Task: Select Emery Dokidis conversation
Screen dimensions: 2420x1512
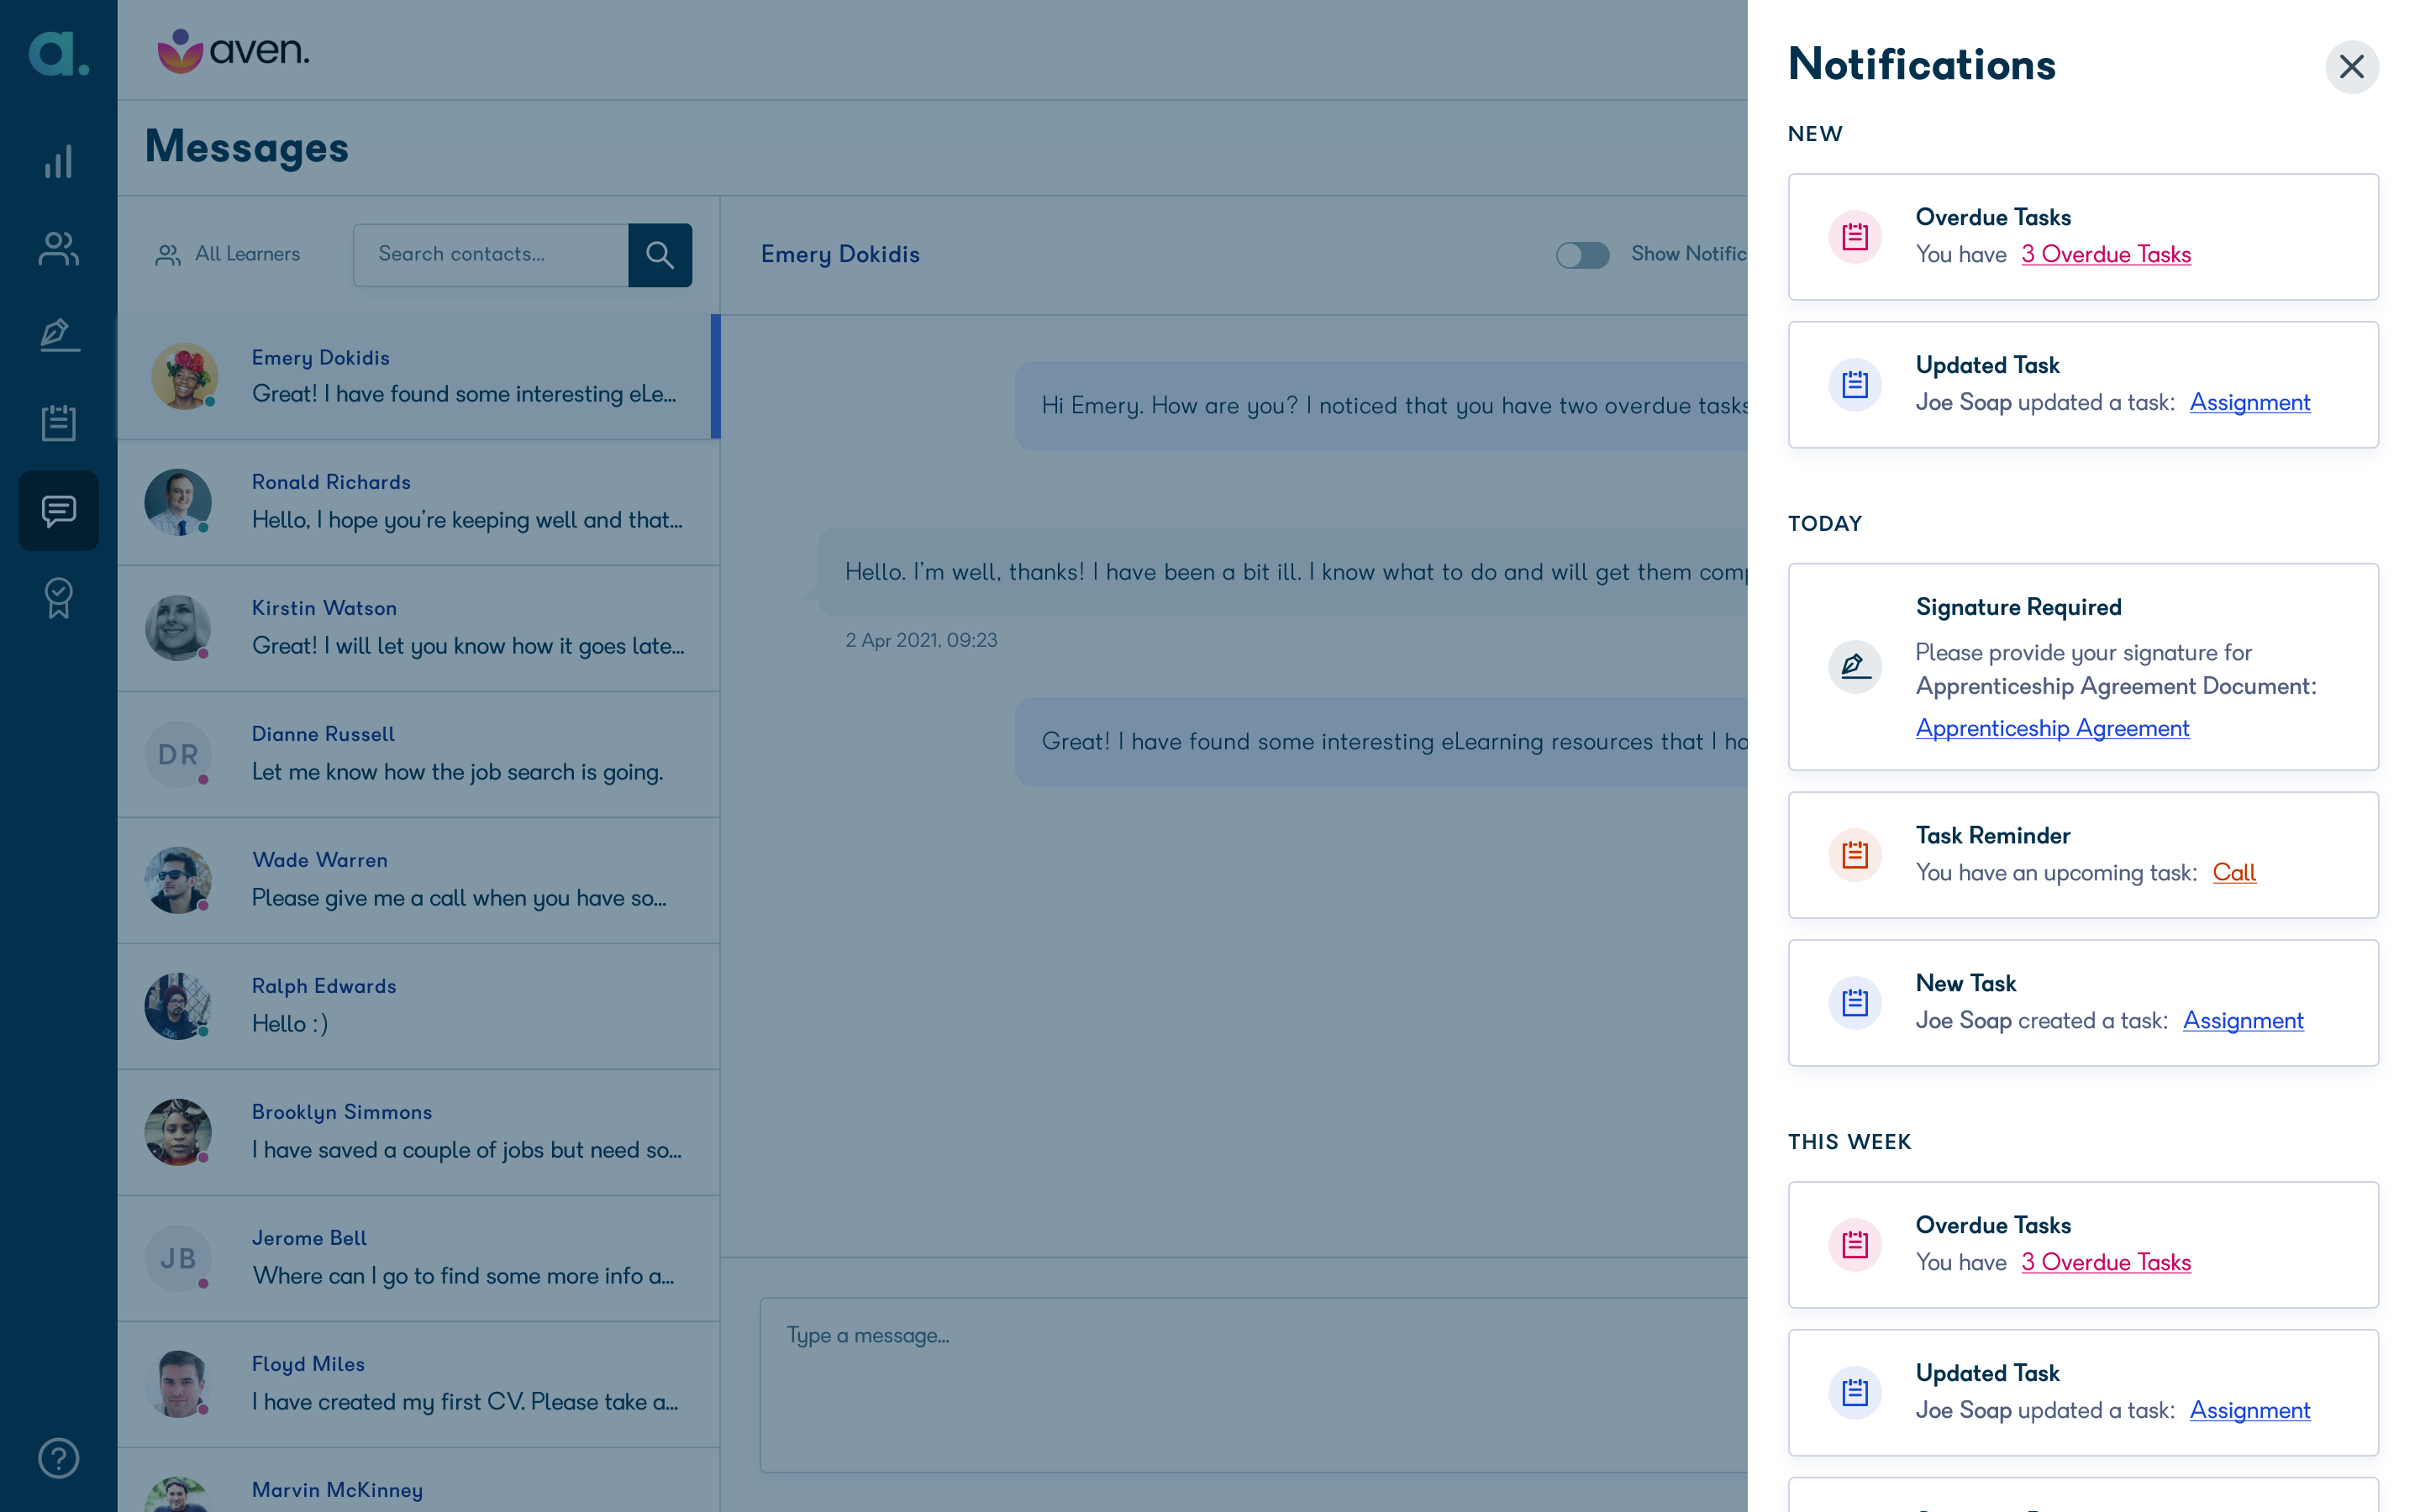Action: [x=418, y=377]
